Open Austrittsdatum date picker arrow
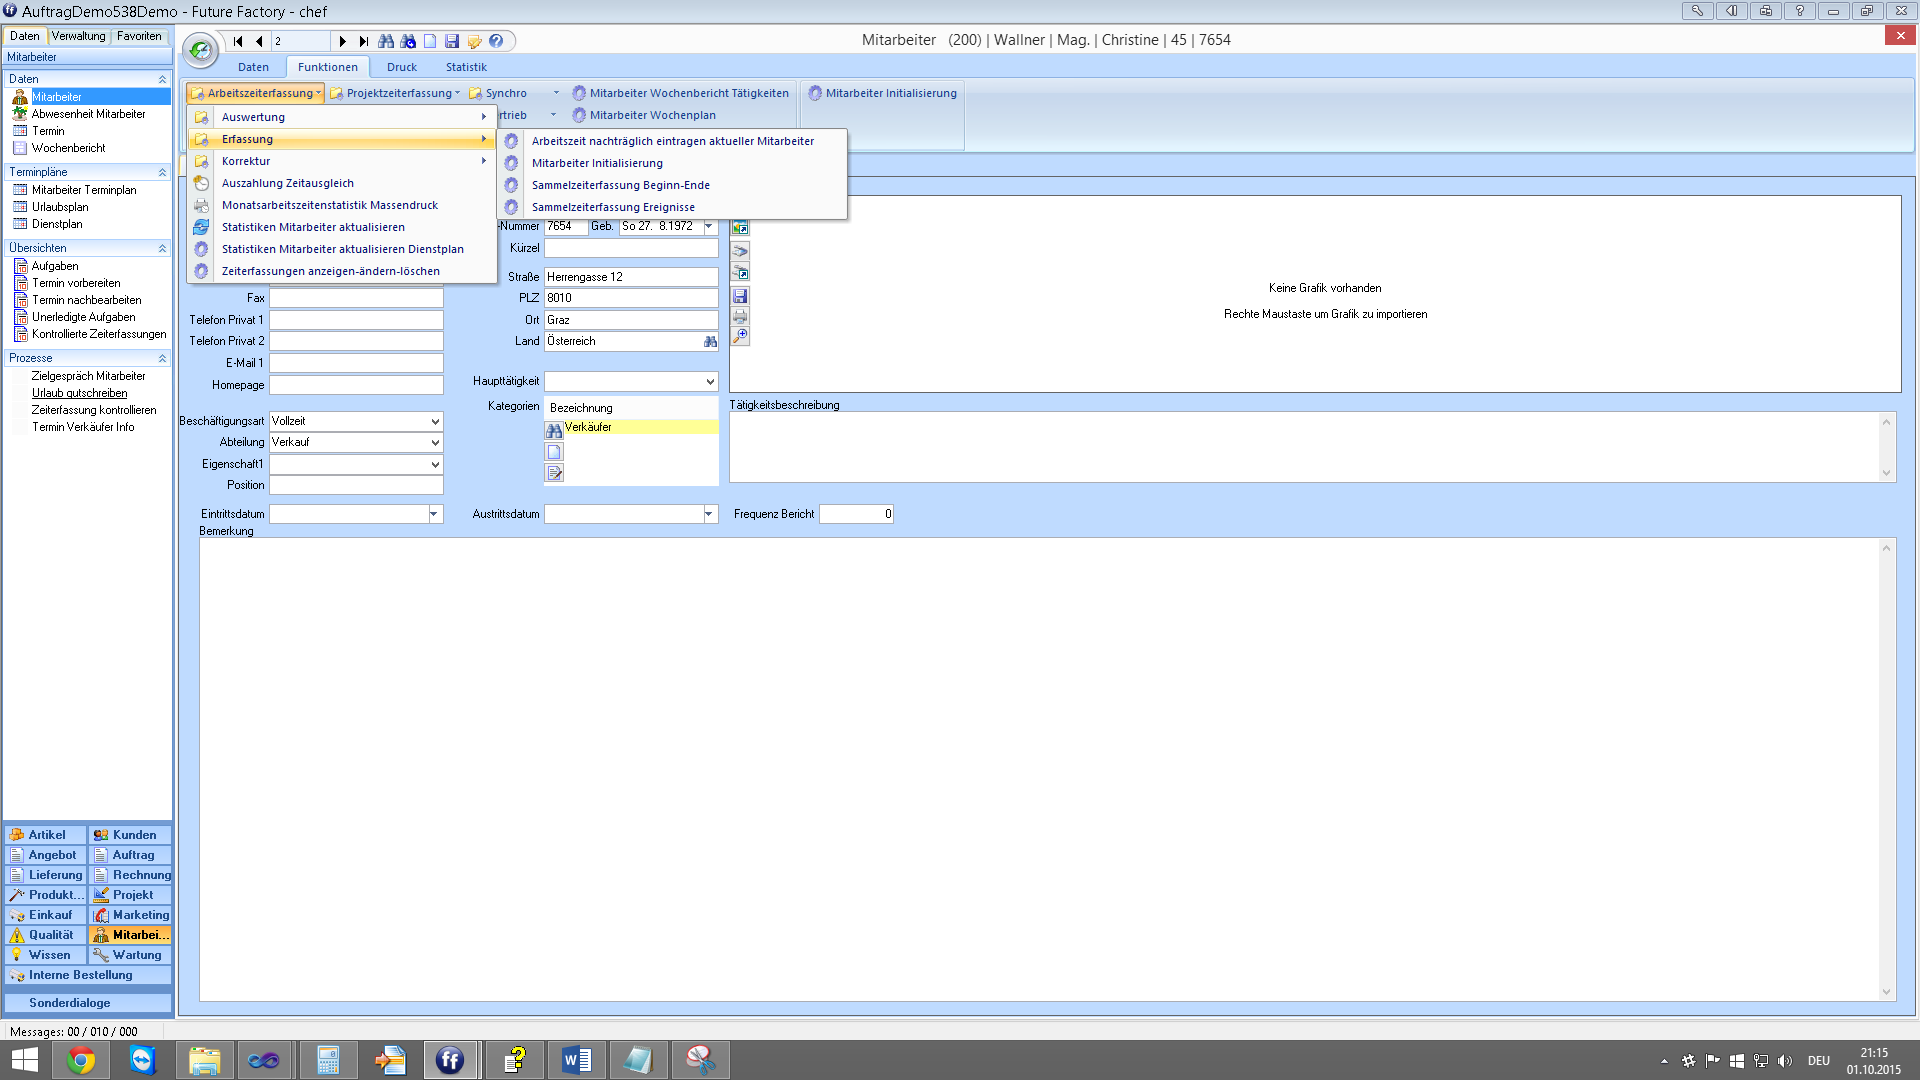 click(x=709, y=514)
